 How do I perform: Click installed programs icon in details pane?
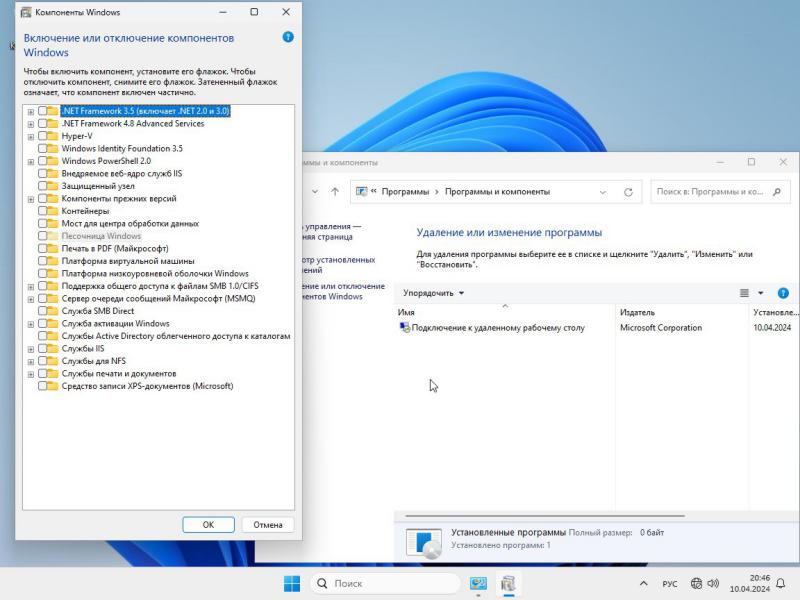click(x=423, y=543)
